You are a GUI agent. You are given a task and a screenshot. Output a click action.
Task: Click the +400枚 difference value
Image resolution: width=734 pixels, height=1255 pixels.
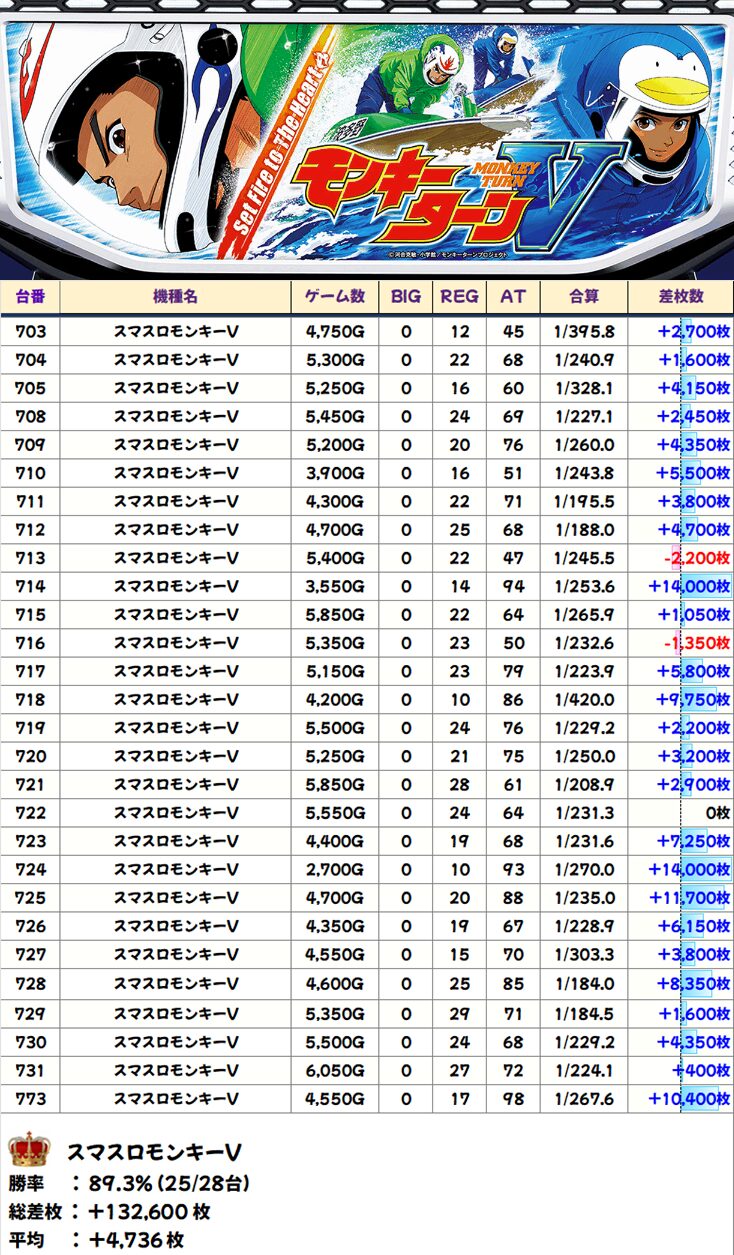[701, 1071]
